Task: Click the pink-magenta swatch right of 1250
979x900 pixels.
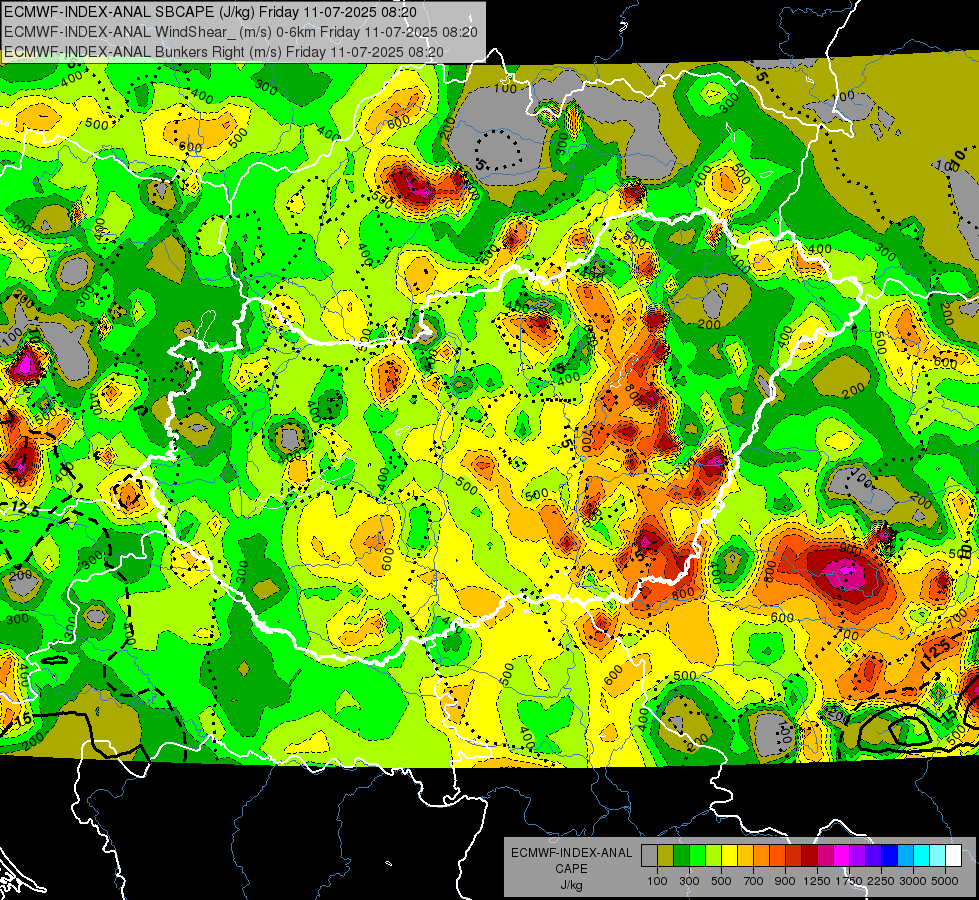Action: (x=825, y=856)
